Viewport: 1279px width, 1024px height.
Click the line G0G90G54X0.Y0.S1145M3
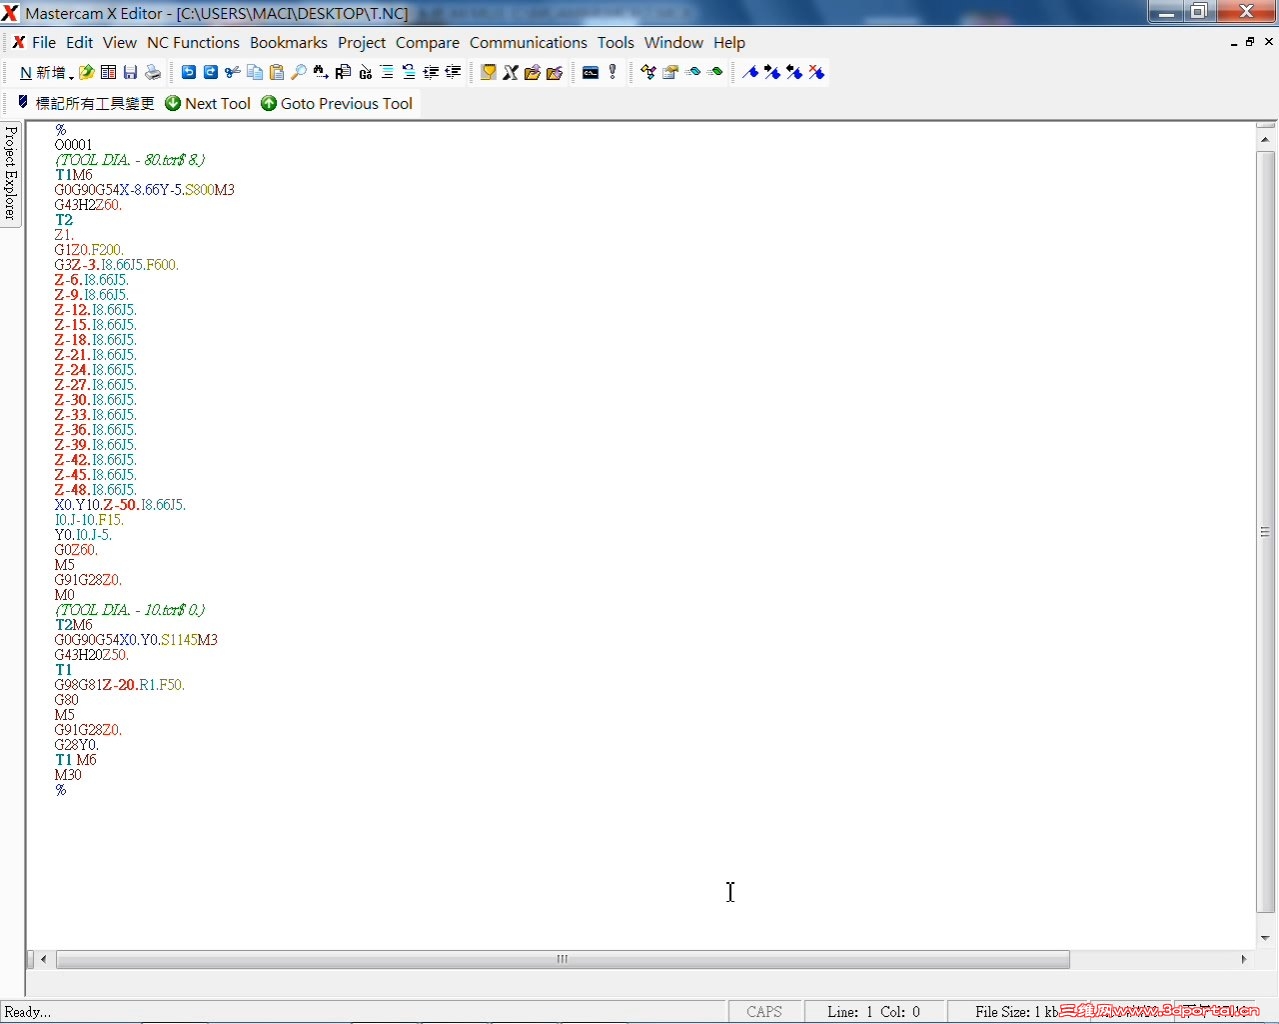[x=136, y=640]
